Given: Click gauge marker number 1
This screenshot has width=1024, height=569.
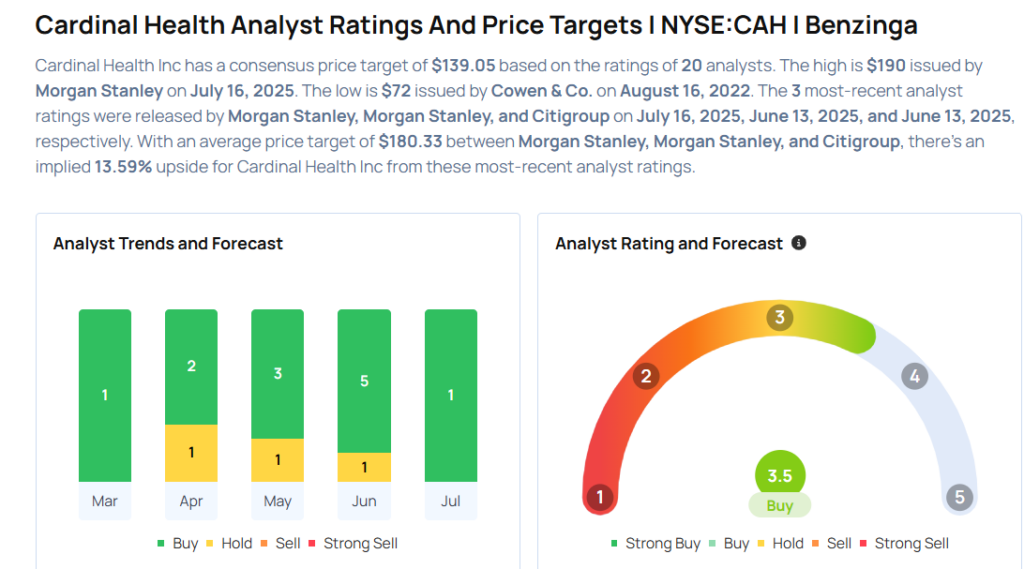Looking at the screenshot, I should (600, 497).
